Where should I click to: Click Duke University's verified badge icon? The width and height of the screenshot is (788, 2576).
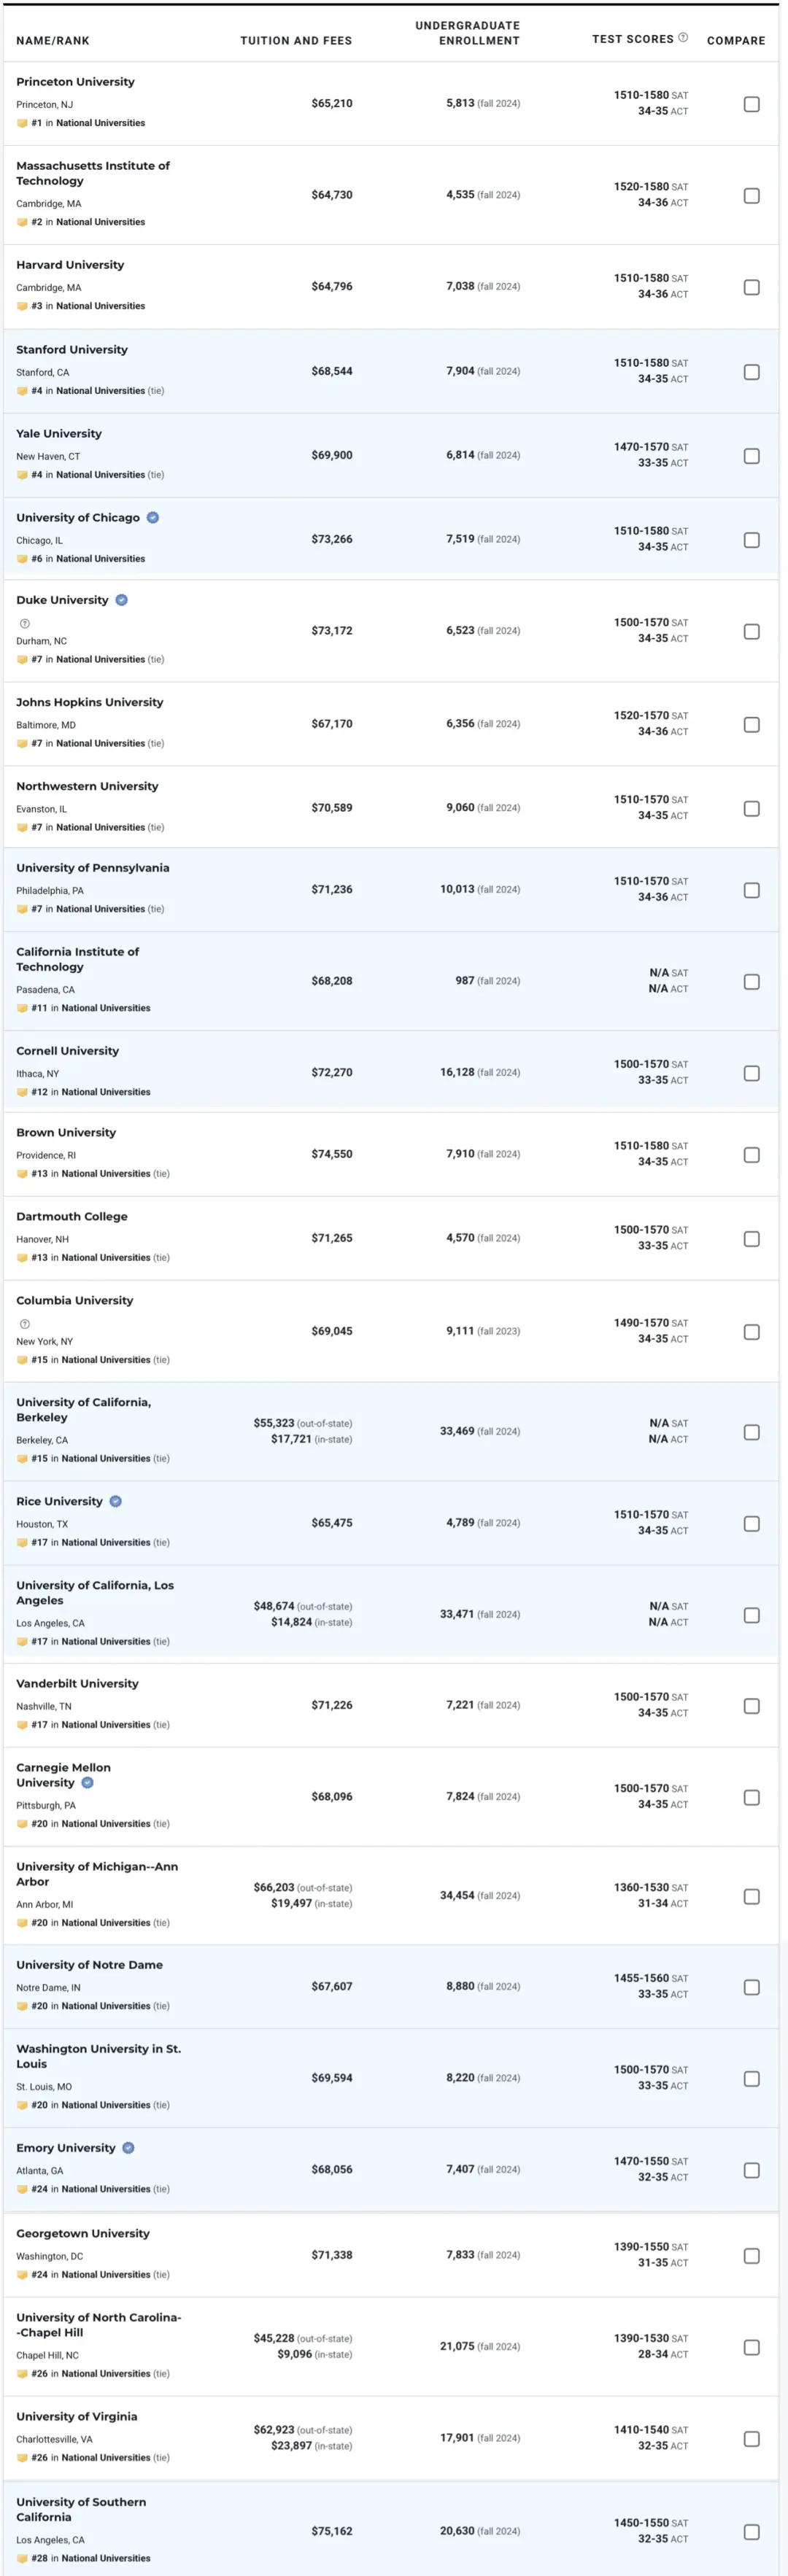click(x=122, y=600)
